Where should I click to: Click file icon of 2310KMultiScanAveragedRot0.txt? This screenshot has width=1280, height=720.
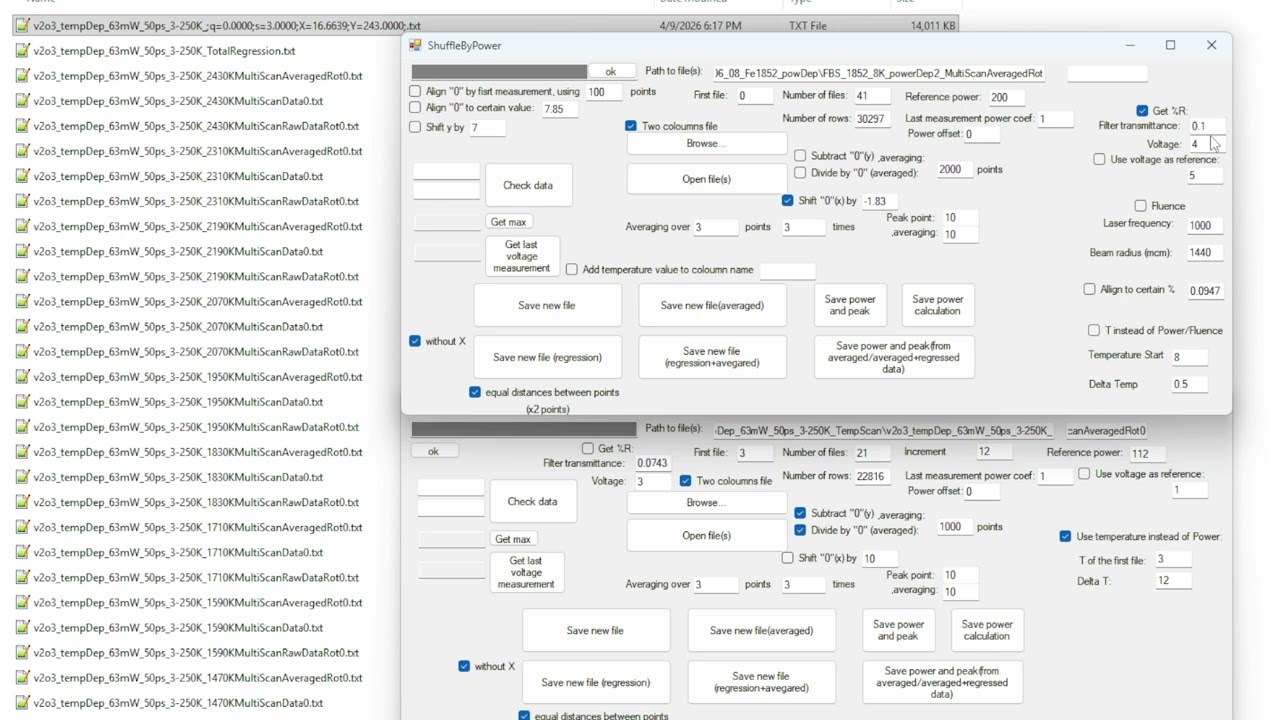point(22,151)
